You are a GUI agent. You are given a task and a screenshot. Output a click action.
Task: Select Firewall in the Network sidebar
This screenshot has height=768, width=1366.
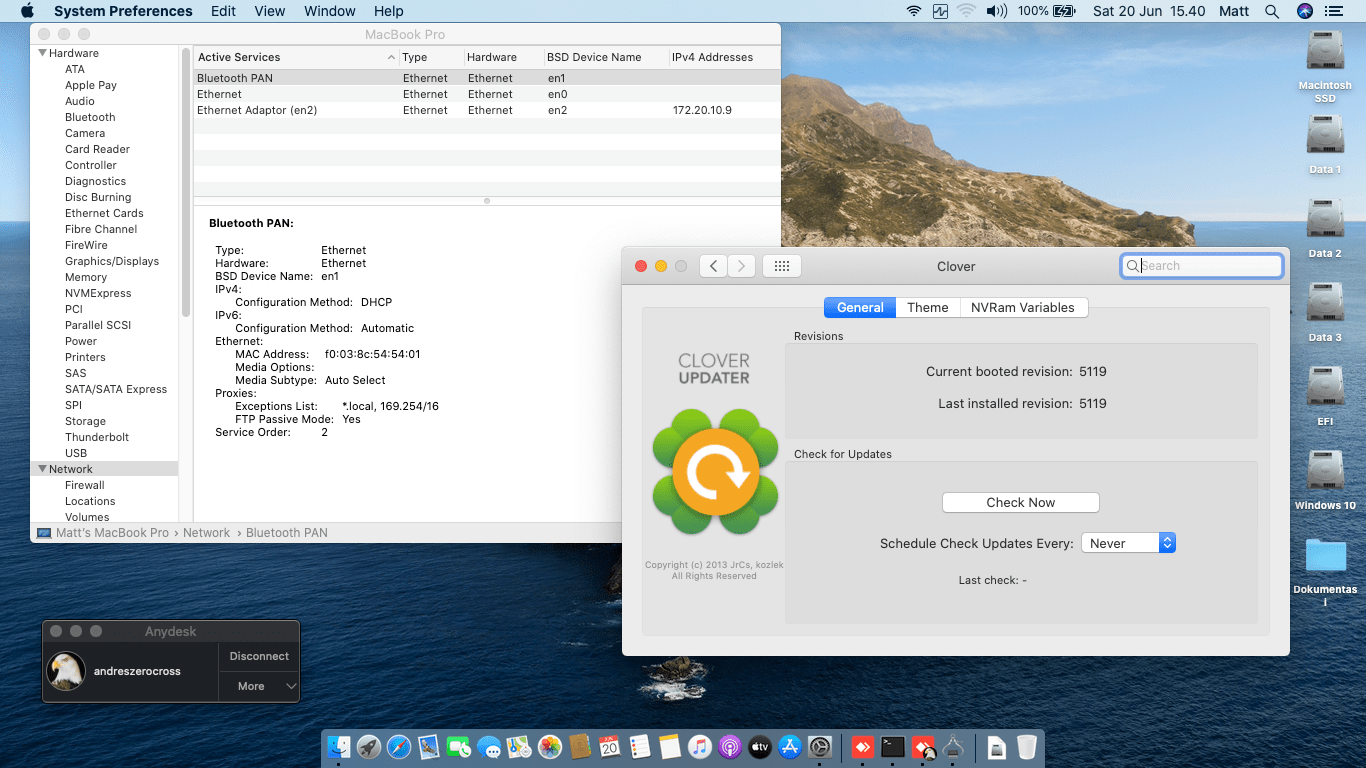click(x=85, y=485)
